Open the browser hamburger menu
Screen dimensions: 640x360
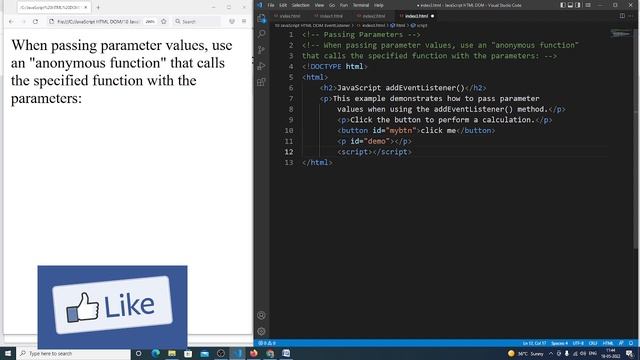coord(244,21)
